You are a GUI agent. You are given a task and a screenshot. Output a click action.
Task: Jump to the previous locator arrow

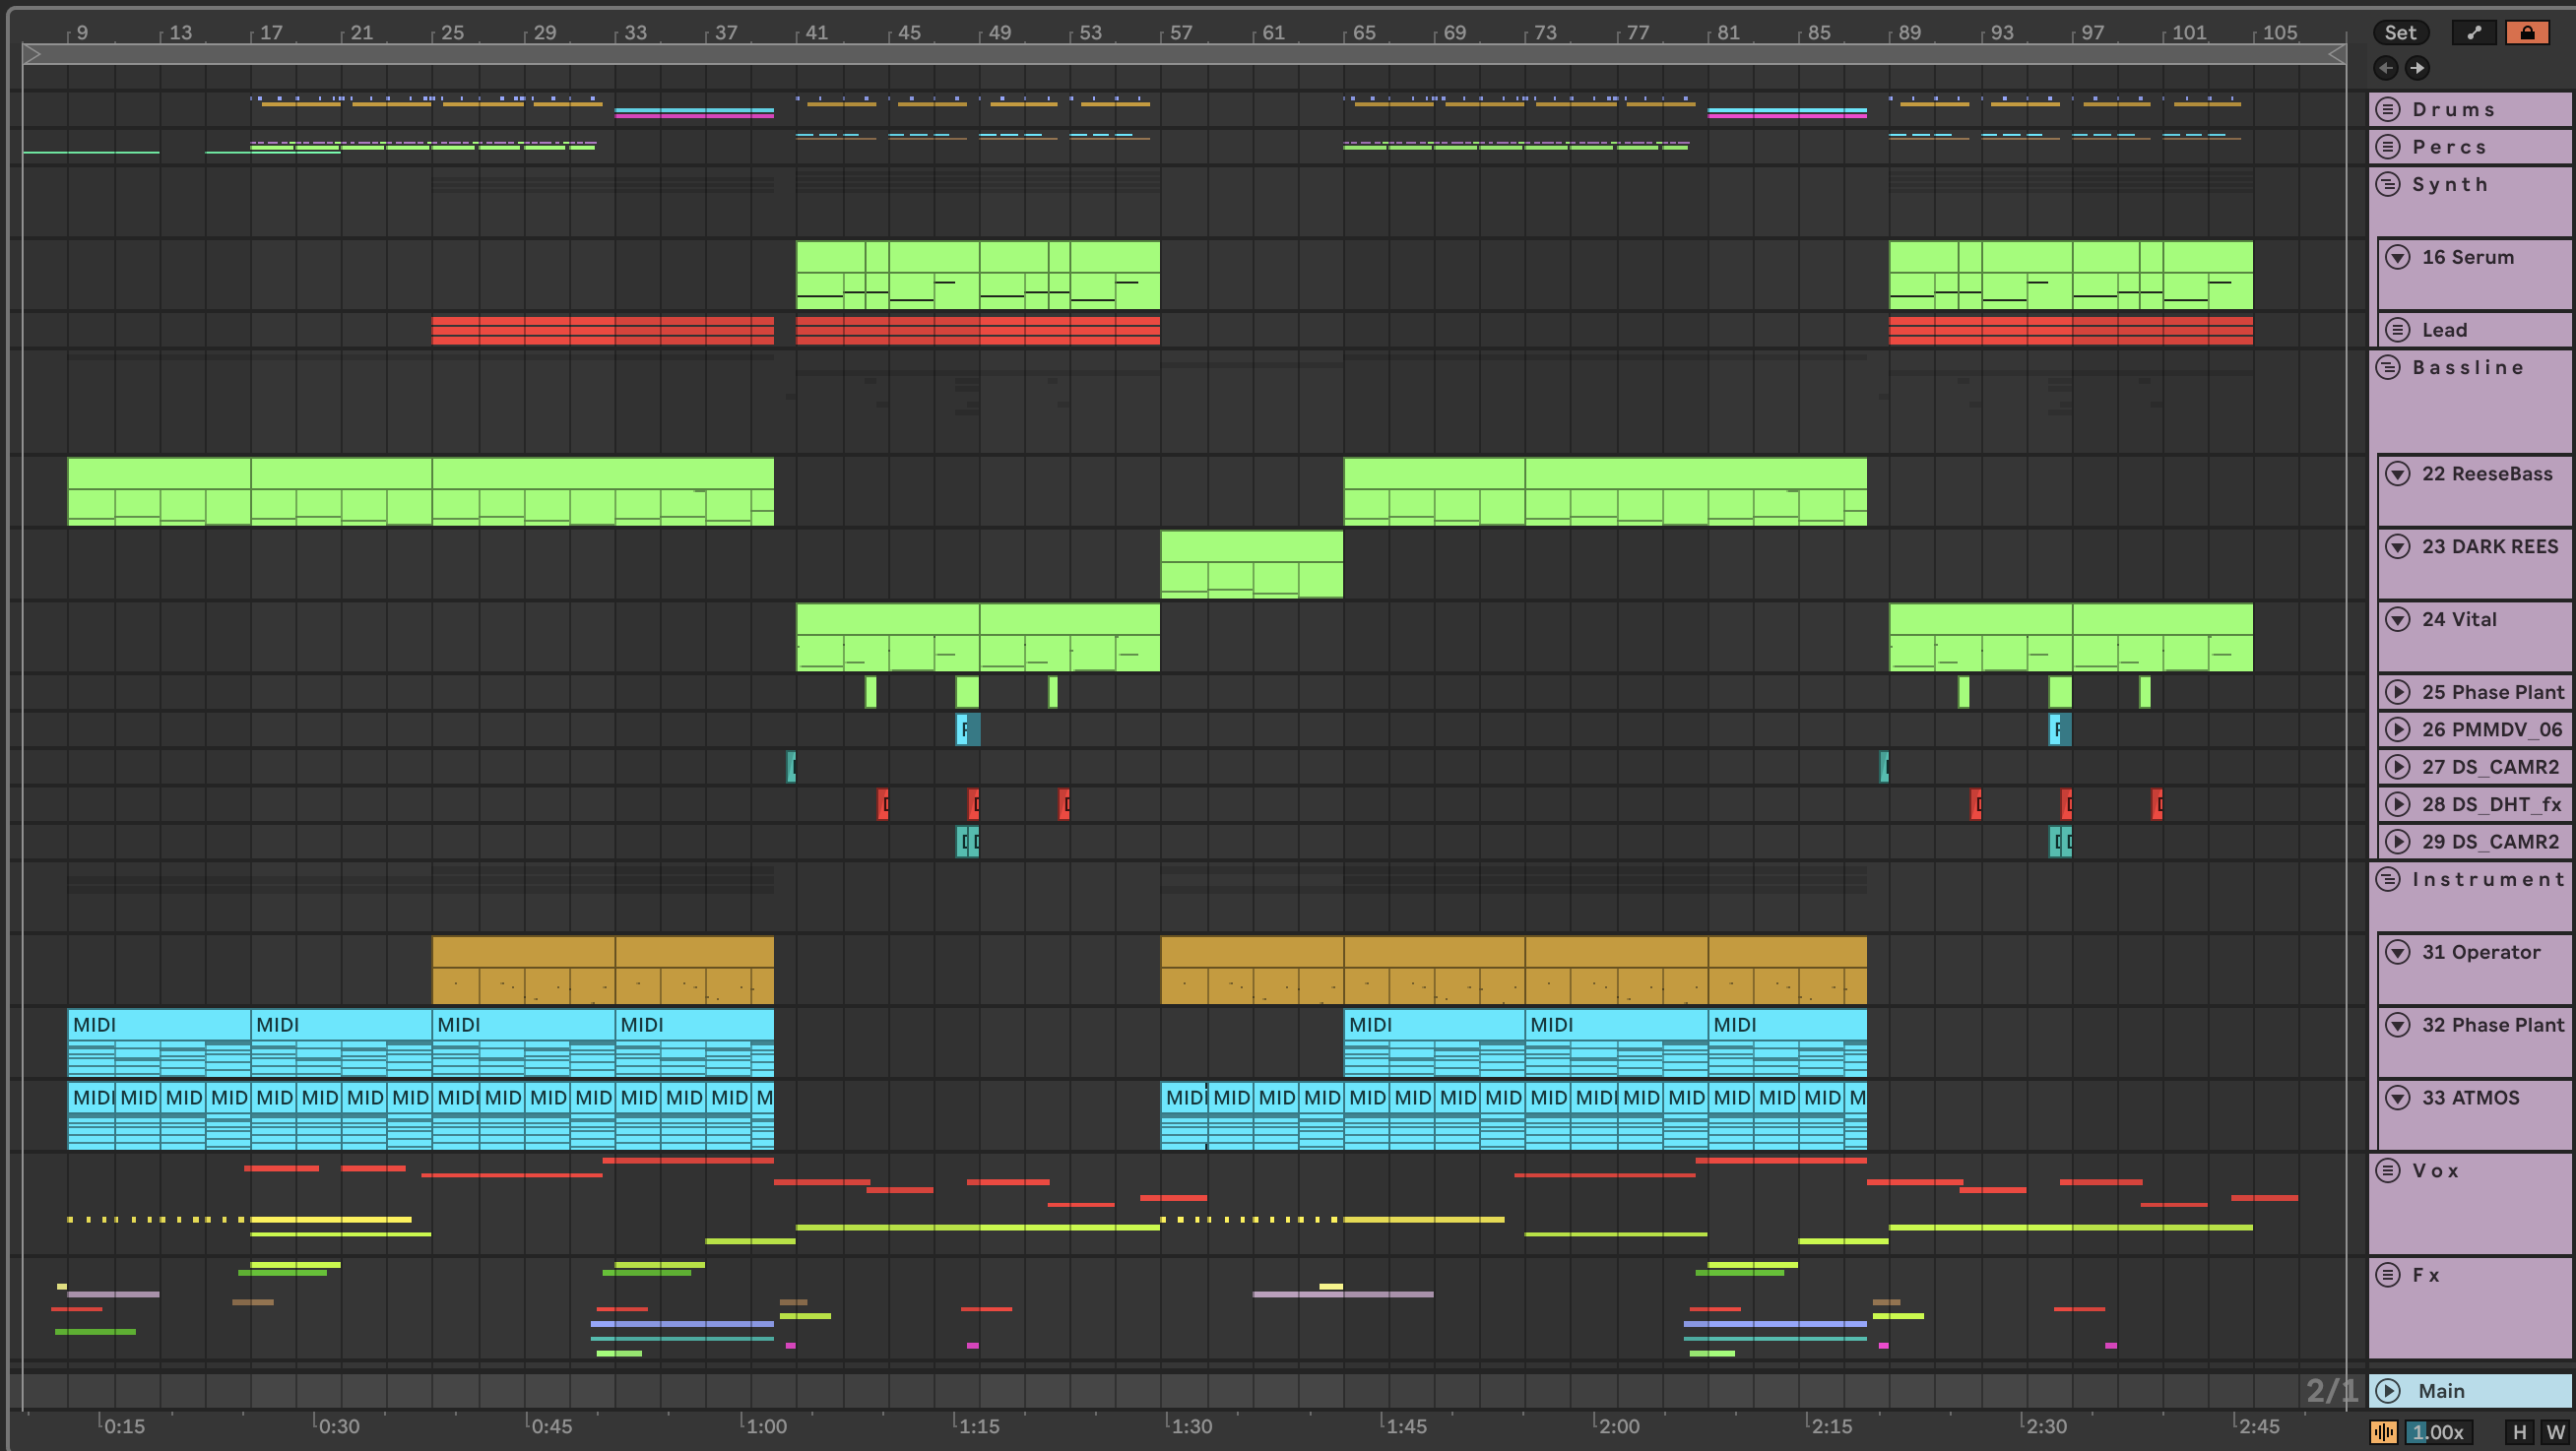click(2386, 68)
